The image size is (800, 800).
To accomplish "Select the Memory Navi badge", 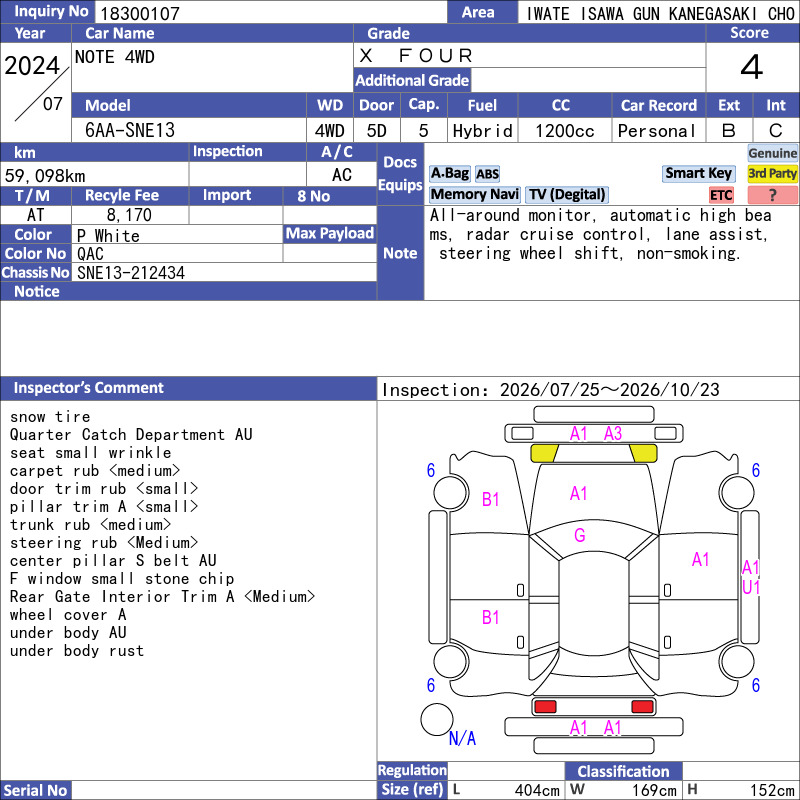I will (x=474, y=194).
